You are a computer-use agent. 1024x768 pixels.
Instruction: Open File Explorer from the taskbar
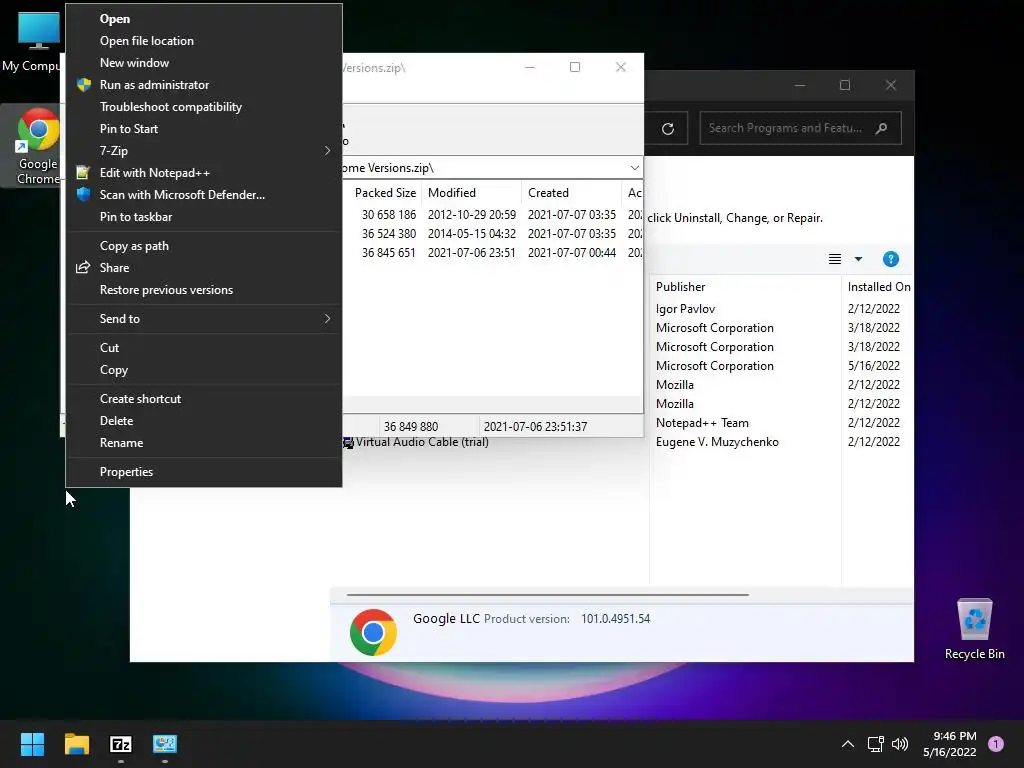(76, 744)
